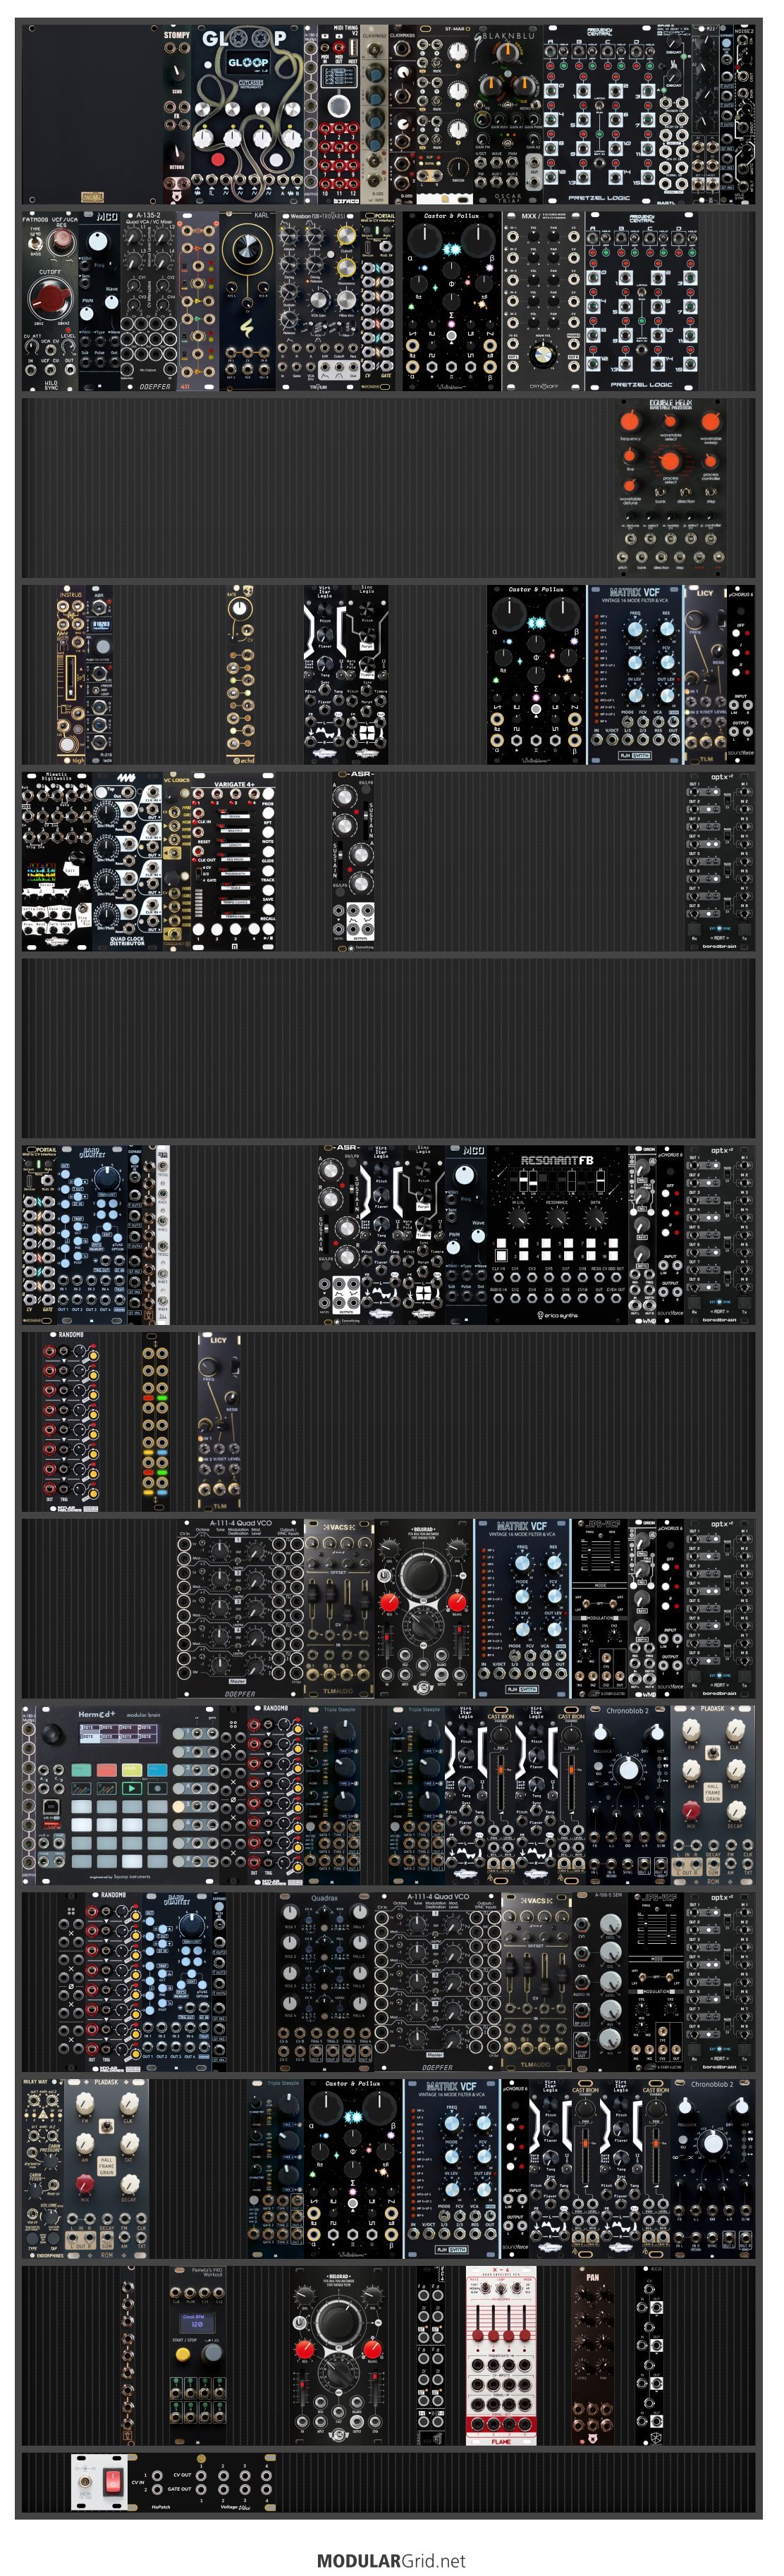
Task: Select the MCO module beside Fathoms
Action: (99, 301)
